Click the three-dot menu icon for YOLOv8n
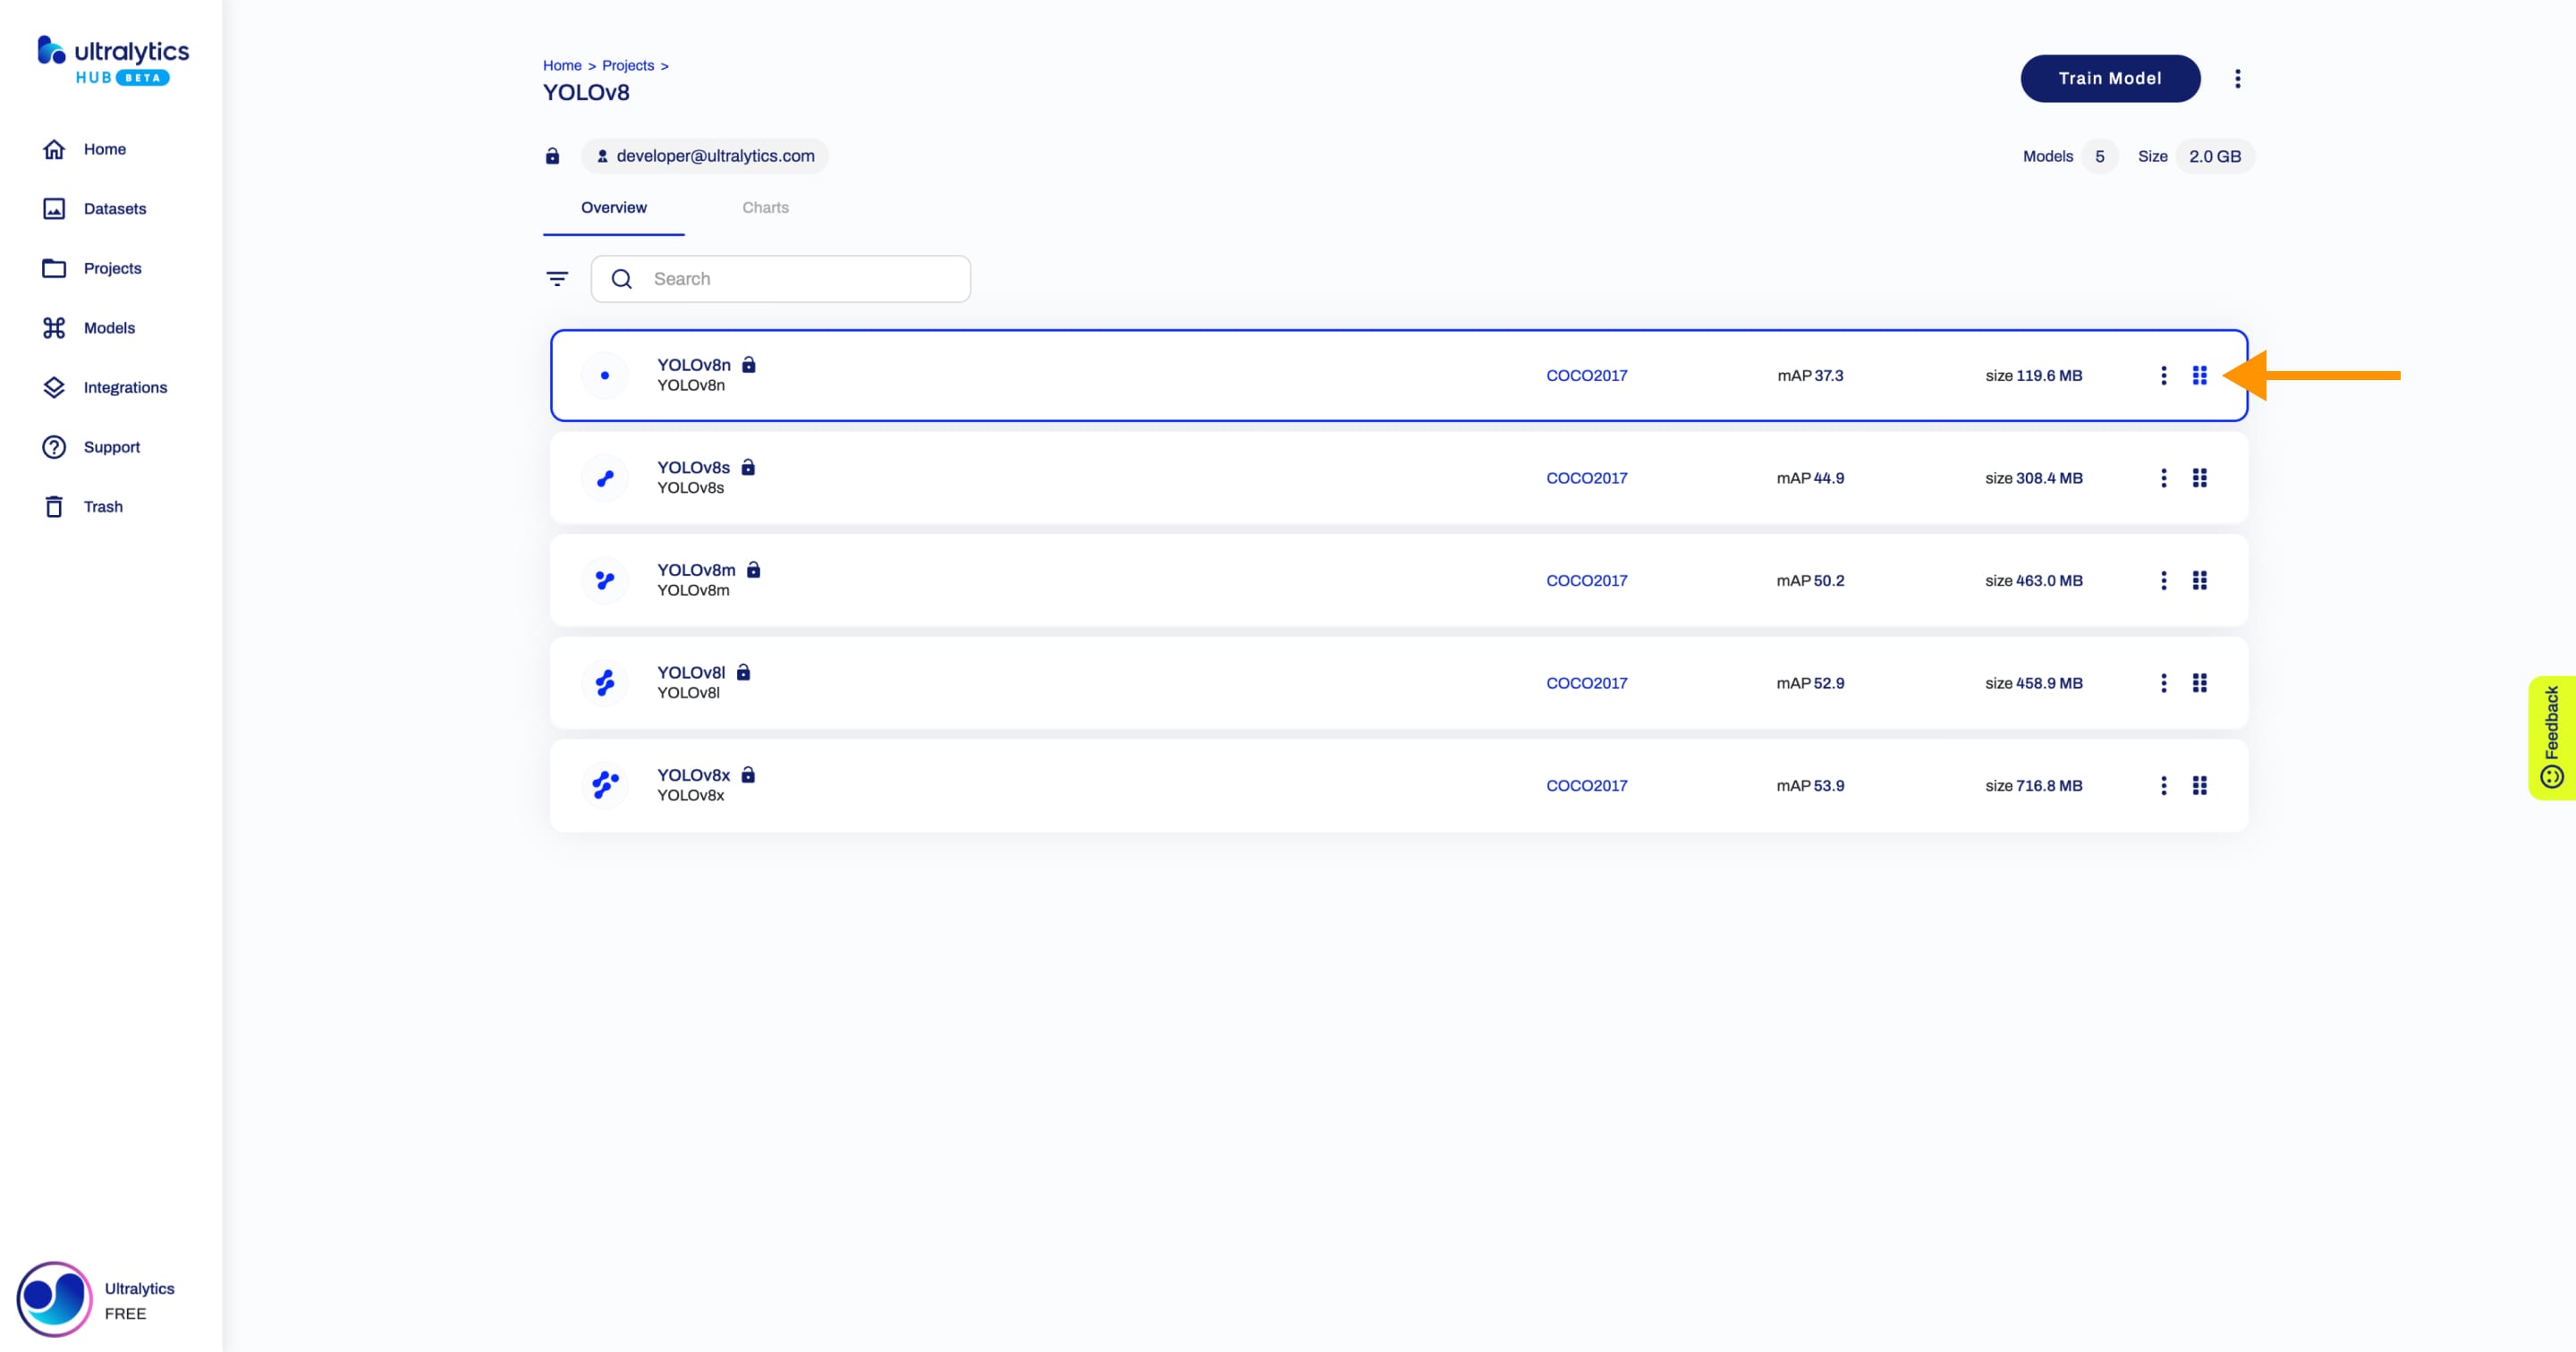 (x=2164, y=375)
